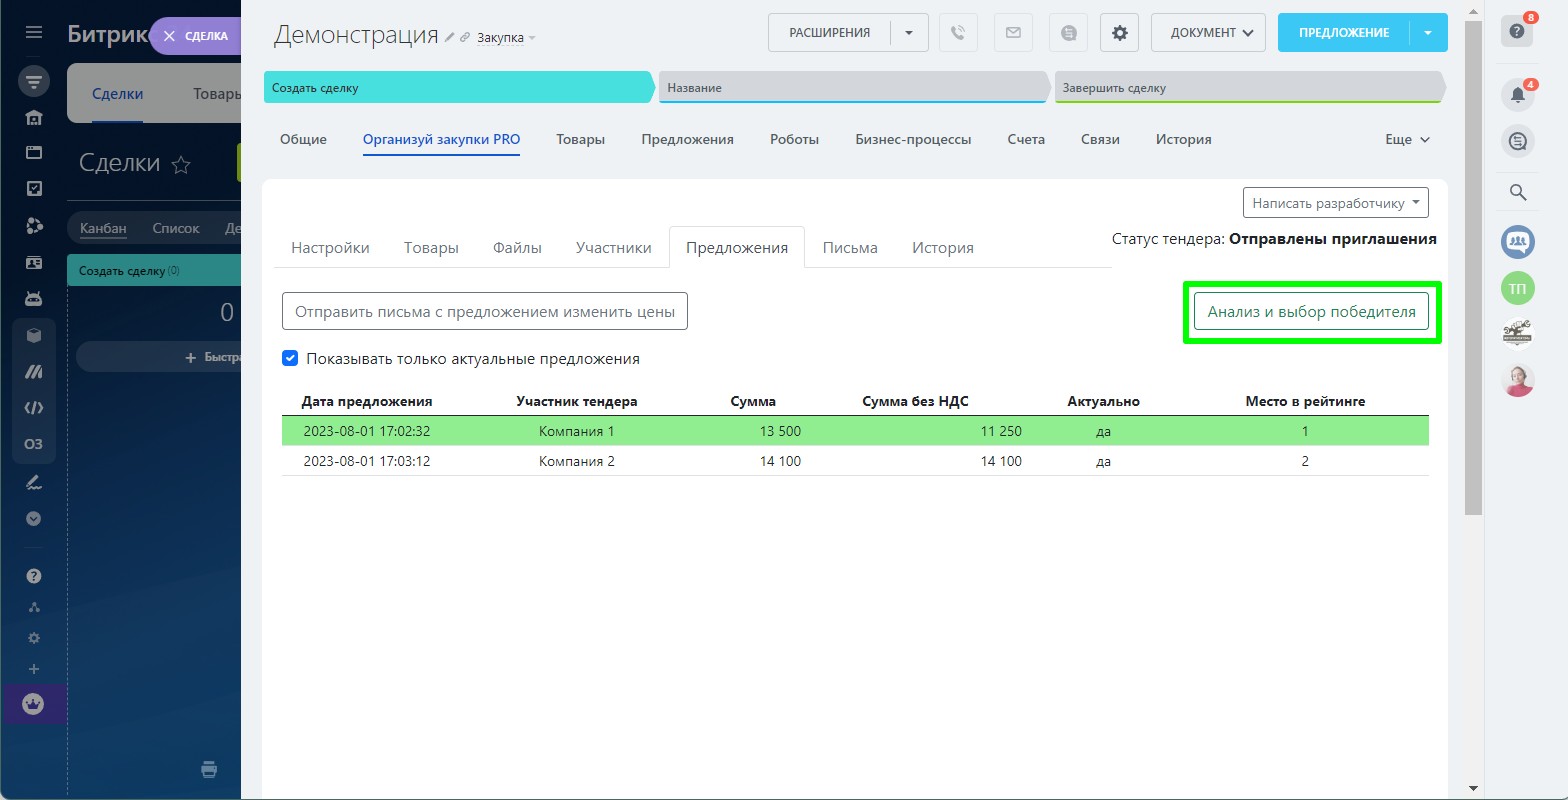Expand the Еще tabs menu
Viewport: 1568px width, 800px height.
1407,140
